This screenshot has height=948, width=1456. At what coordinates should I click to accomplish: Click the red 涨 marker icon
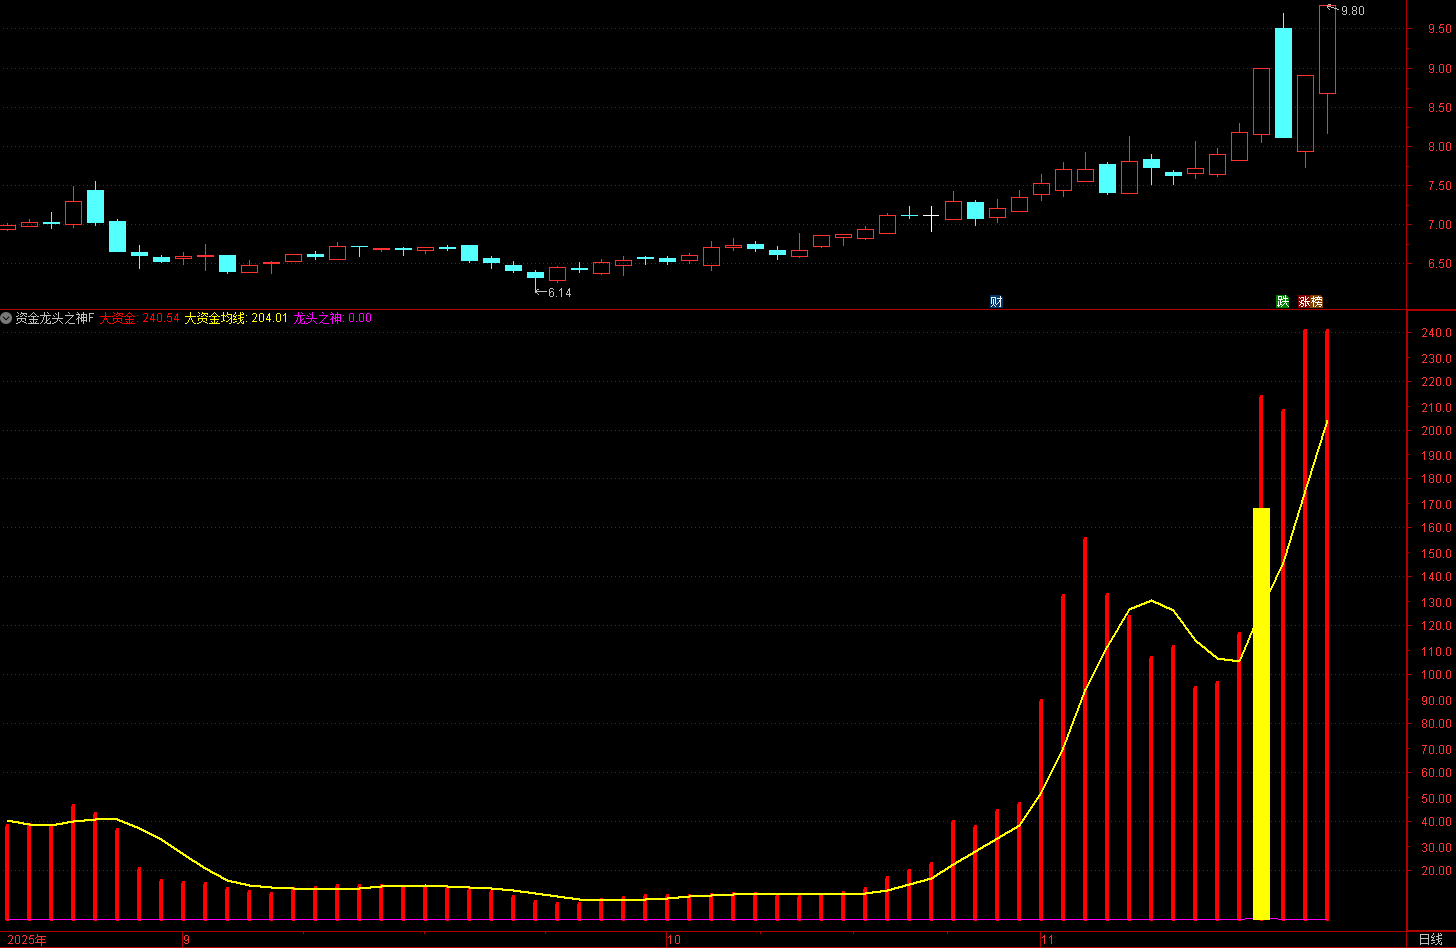[x=1304, y=301]
